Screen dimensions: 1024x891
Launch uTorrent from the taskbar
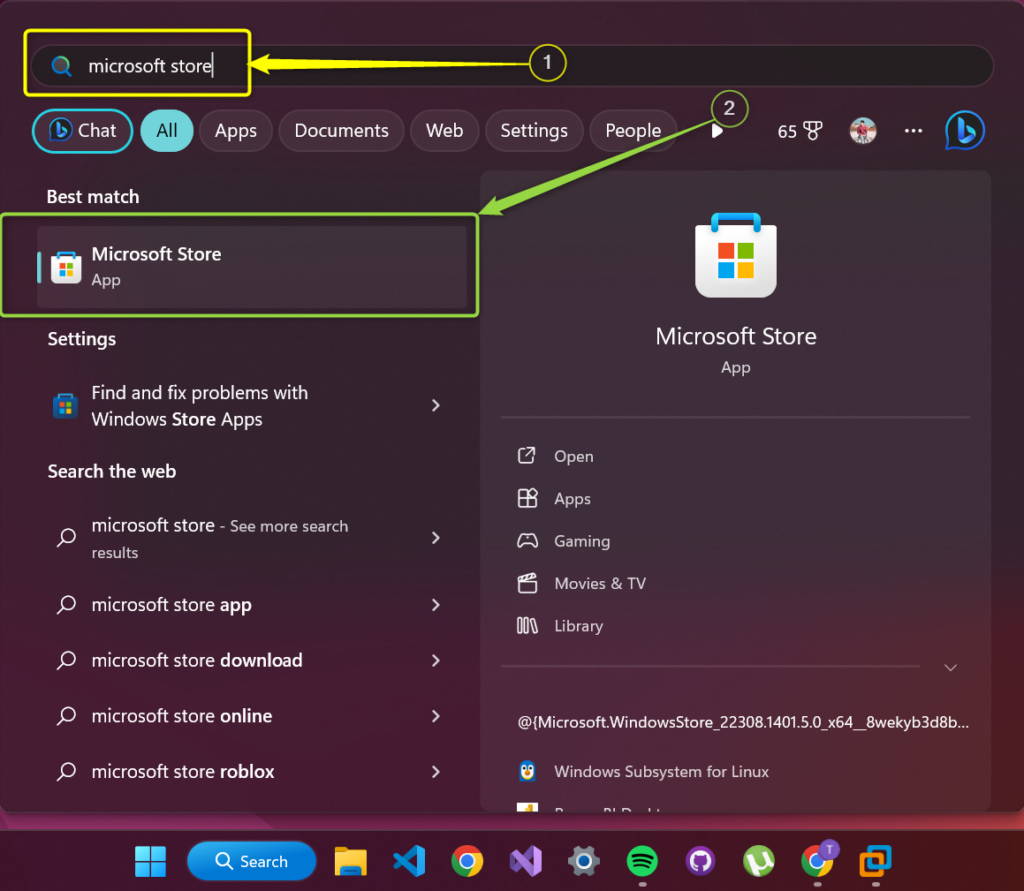(758, 861)
